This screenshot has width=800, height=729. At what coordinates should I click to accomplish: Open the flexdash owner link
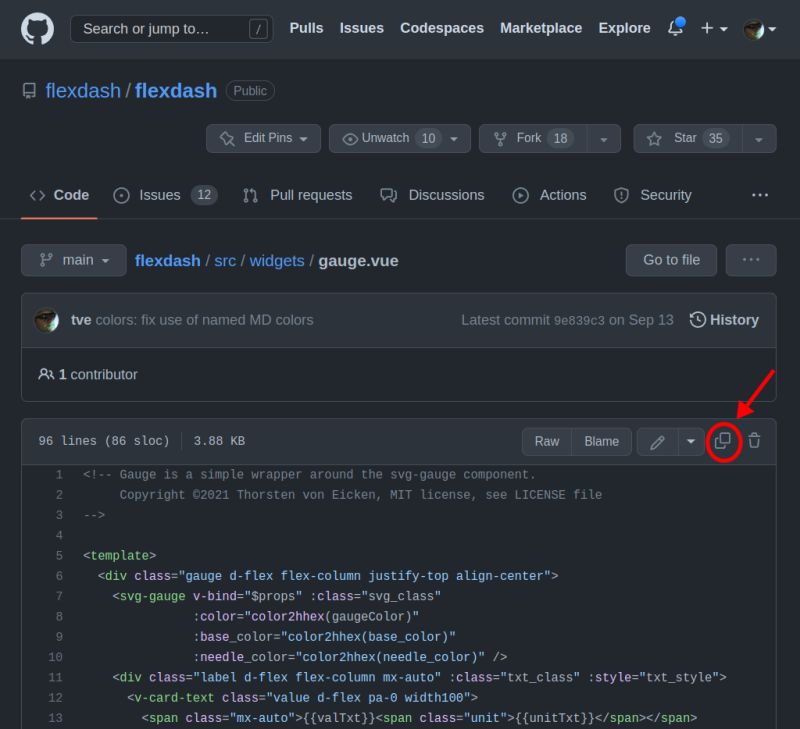click(x=83, y=91)
